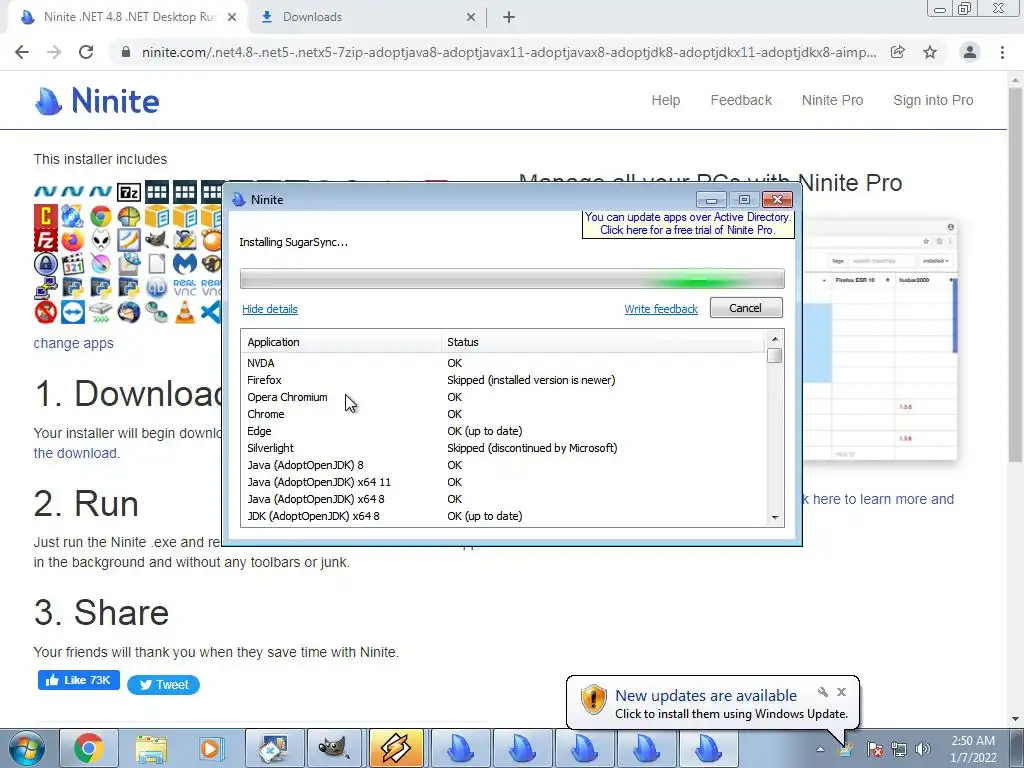The height and width of the screenshot is (768, 1024).
Task: Select the Opera Chromium row
Action: tap(503, 397)
